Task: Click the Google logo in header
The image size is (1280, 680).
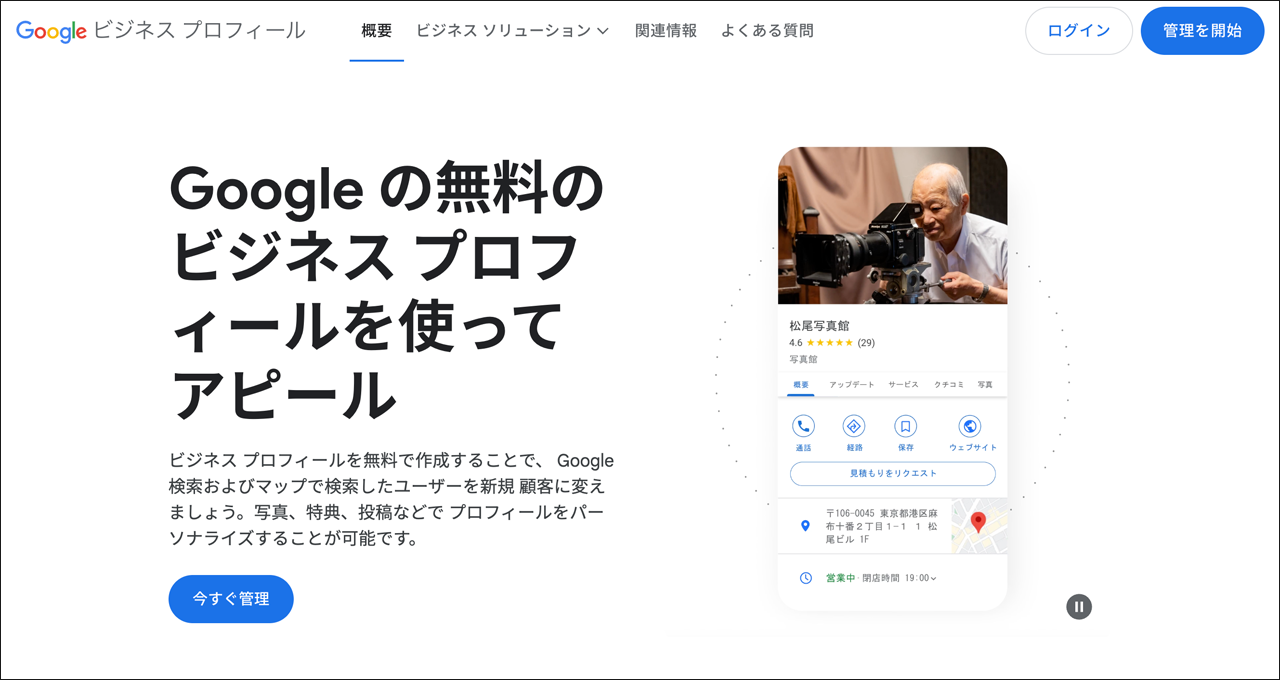Action: [x=51, y=31]
